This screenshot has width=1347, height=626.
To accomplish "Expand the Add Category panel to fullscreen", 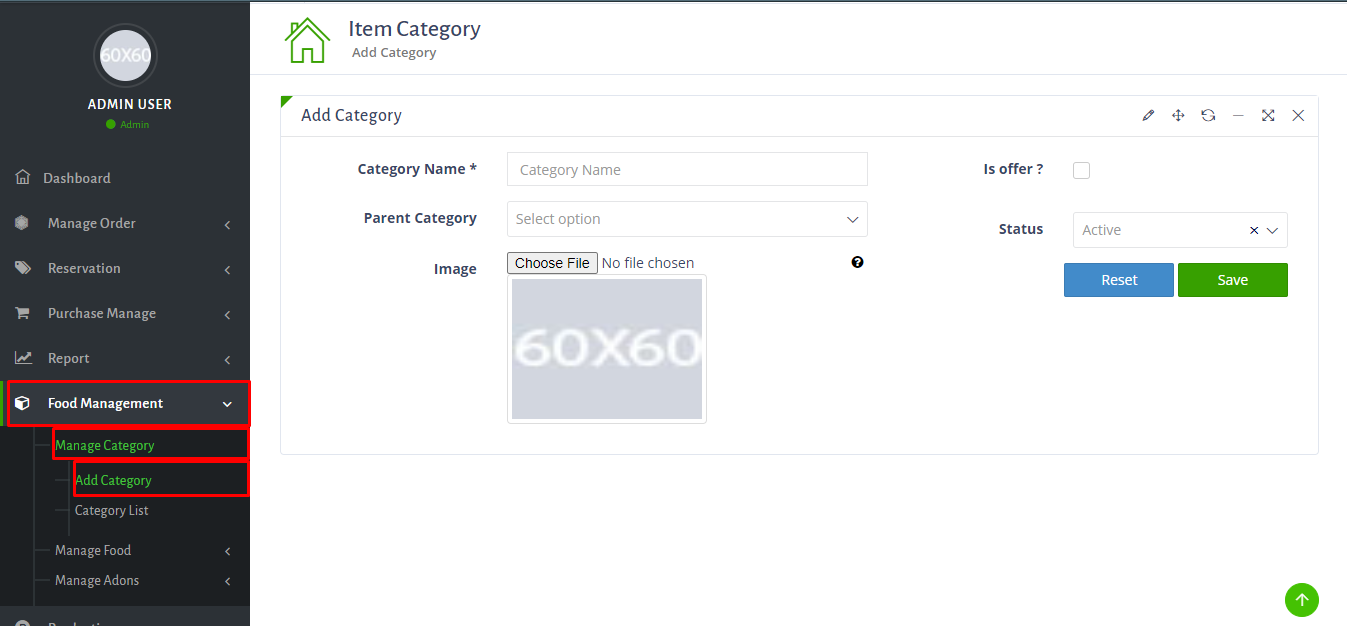I will [1268, 115].
